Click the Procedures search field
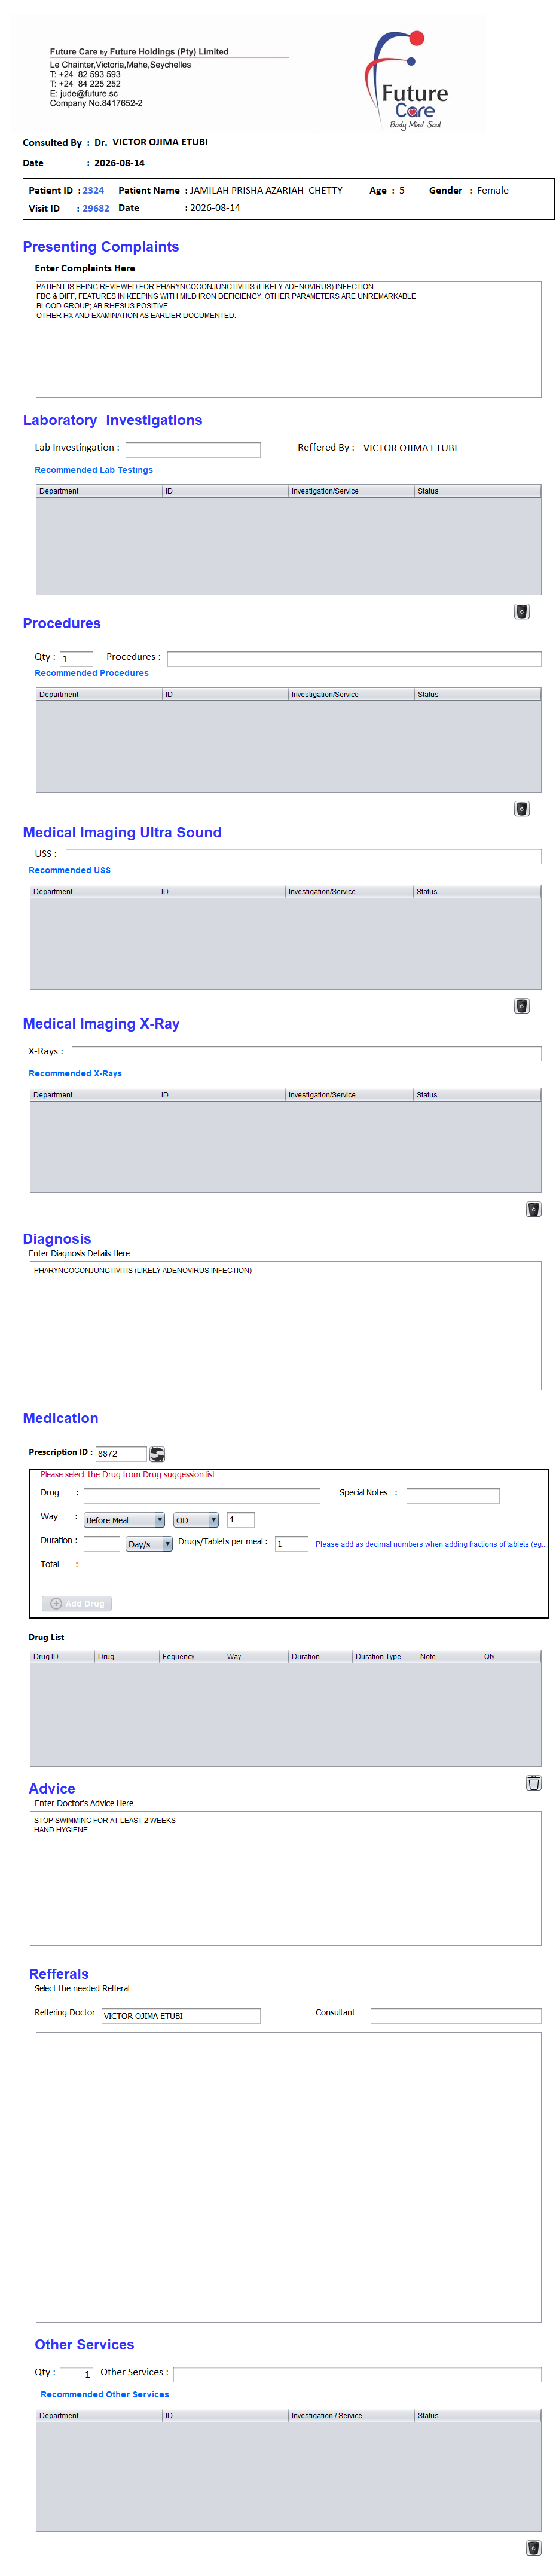Viewport: 556px width, 2576px height. tap(354, 659)
